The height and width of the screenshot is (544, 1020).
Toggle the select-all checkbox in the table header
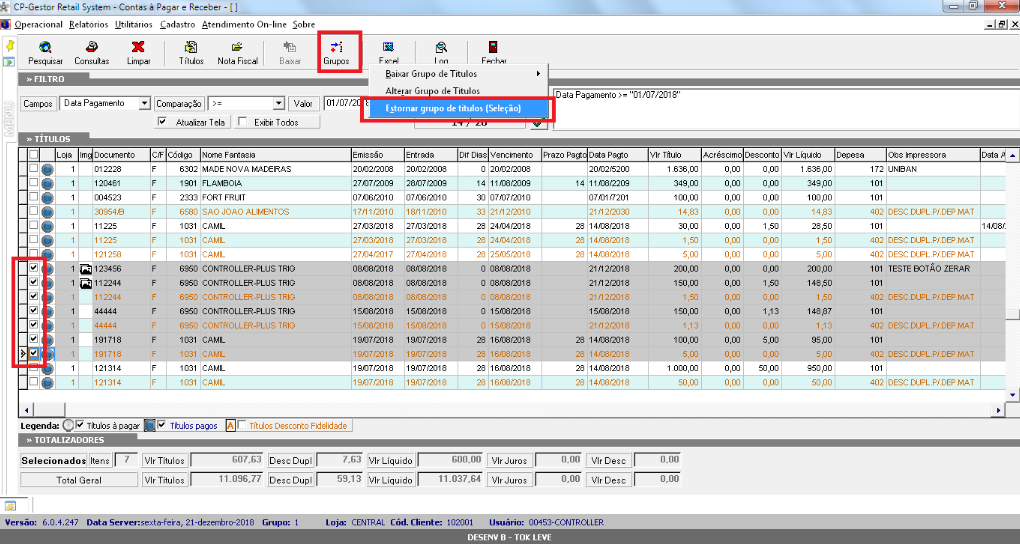point(33,155)
